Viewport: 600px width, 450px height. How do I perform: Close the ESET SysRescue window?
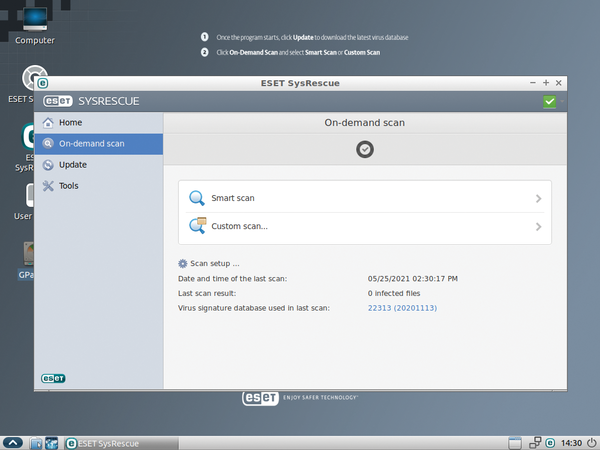[x=559, y=83]
